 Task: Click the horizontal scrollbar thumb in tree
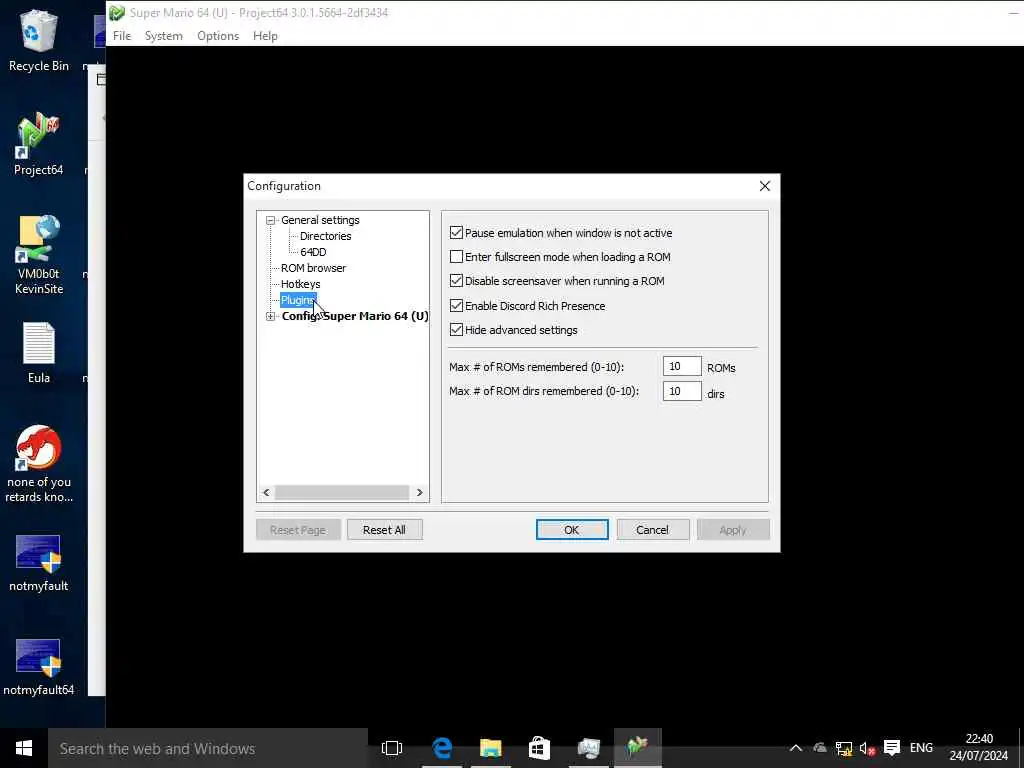click(342, 492)
